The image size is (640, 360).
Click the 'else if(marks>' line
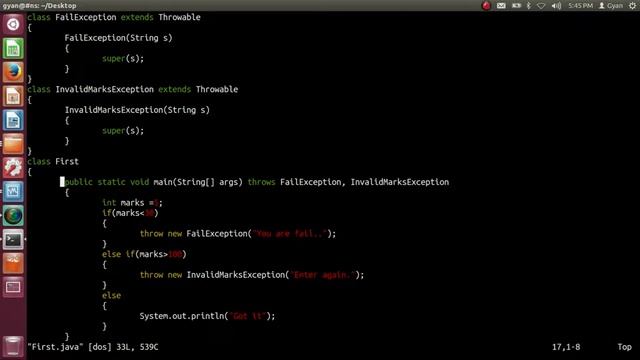(144, 254)
